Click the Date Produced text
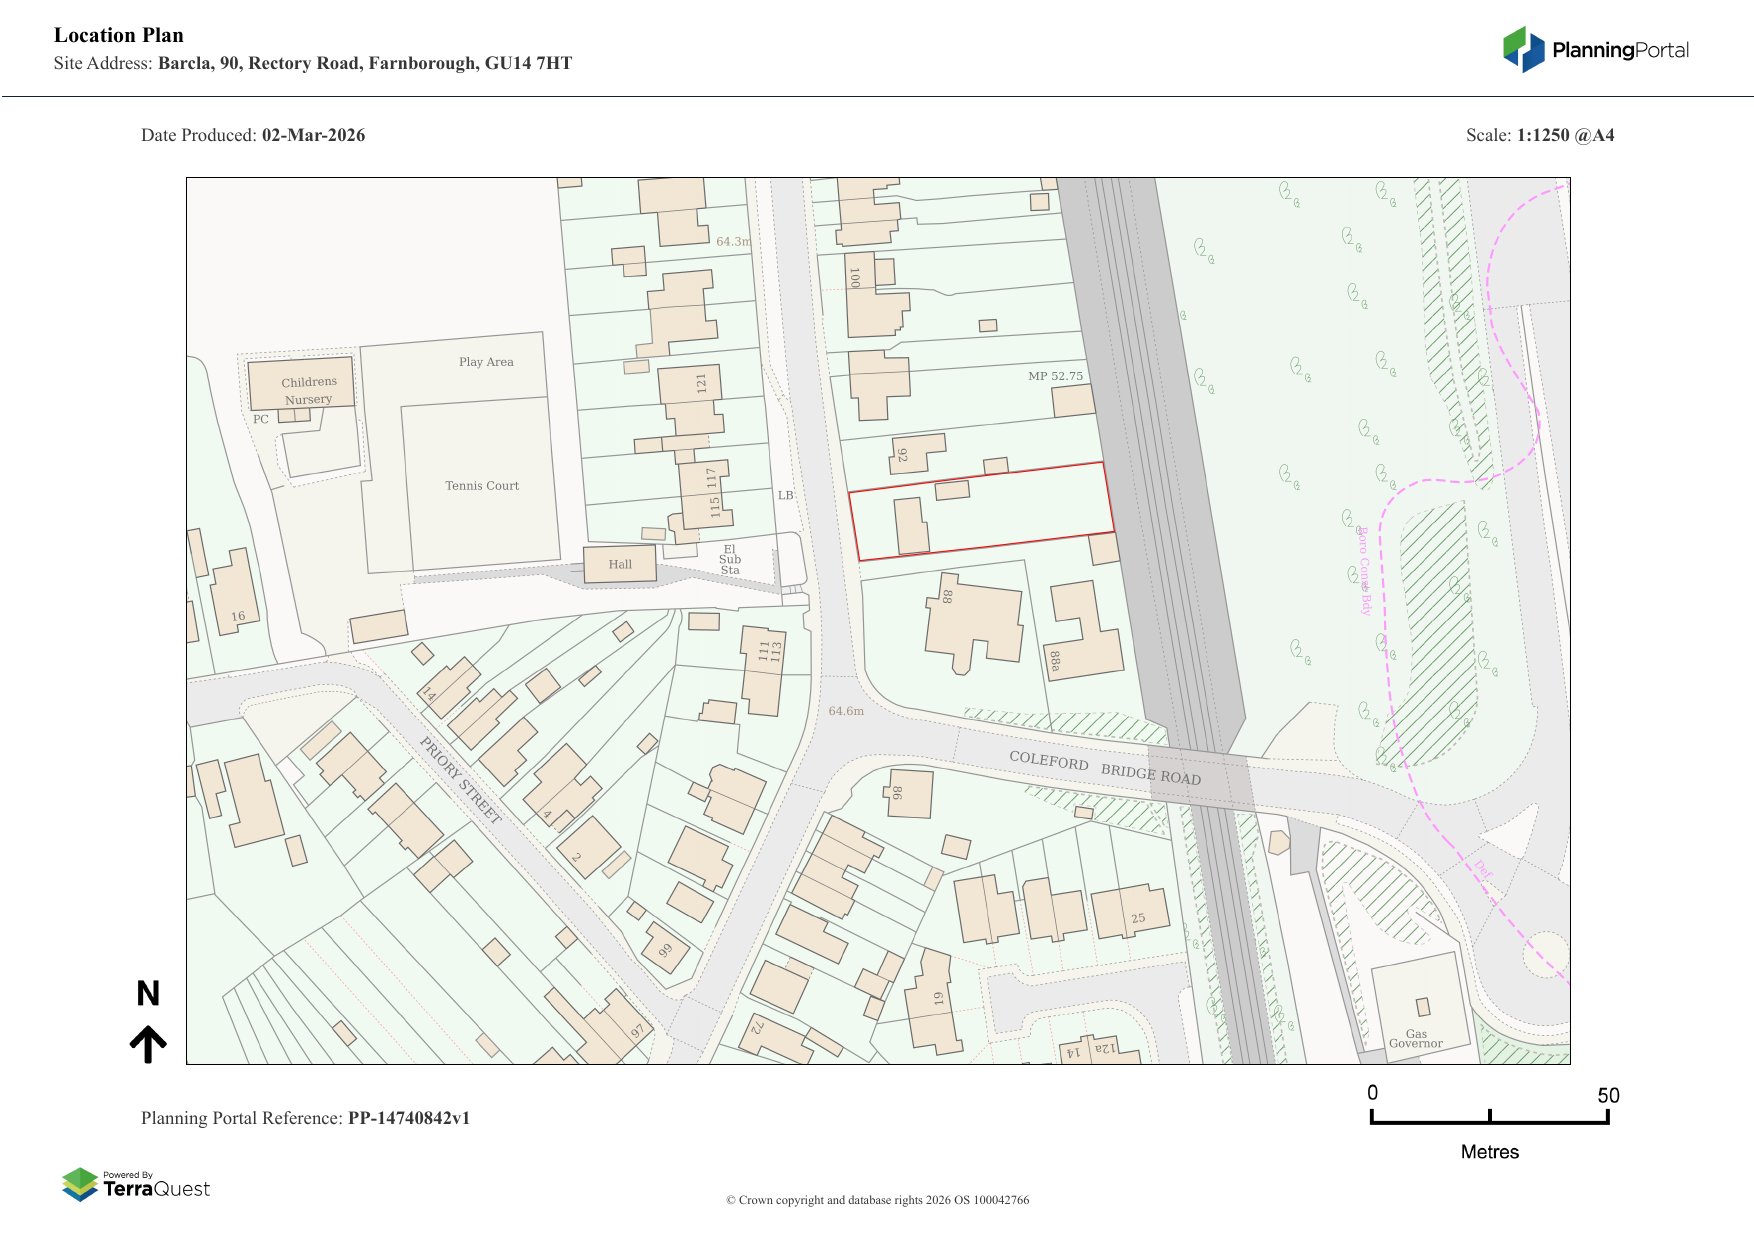This screenshot has width=1754, height=1241. click(x=253, y=135)
